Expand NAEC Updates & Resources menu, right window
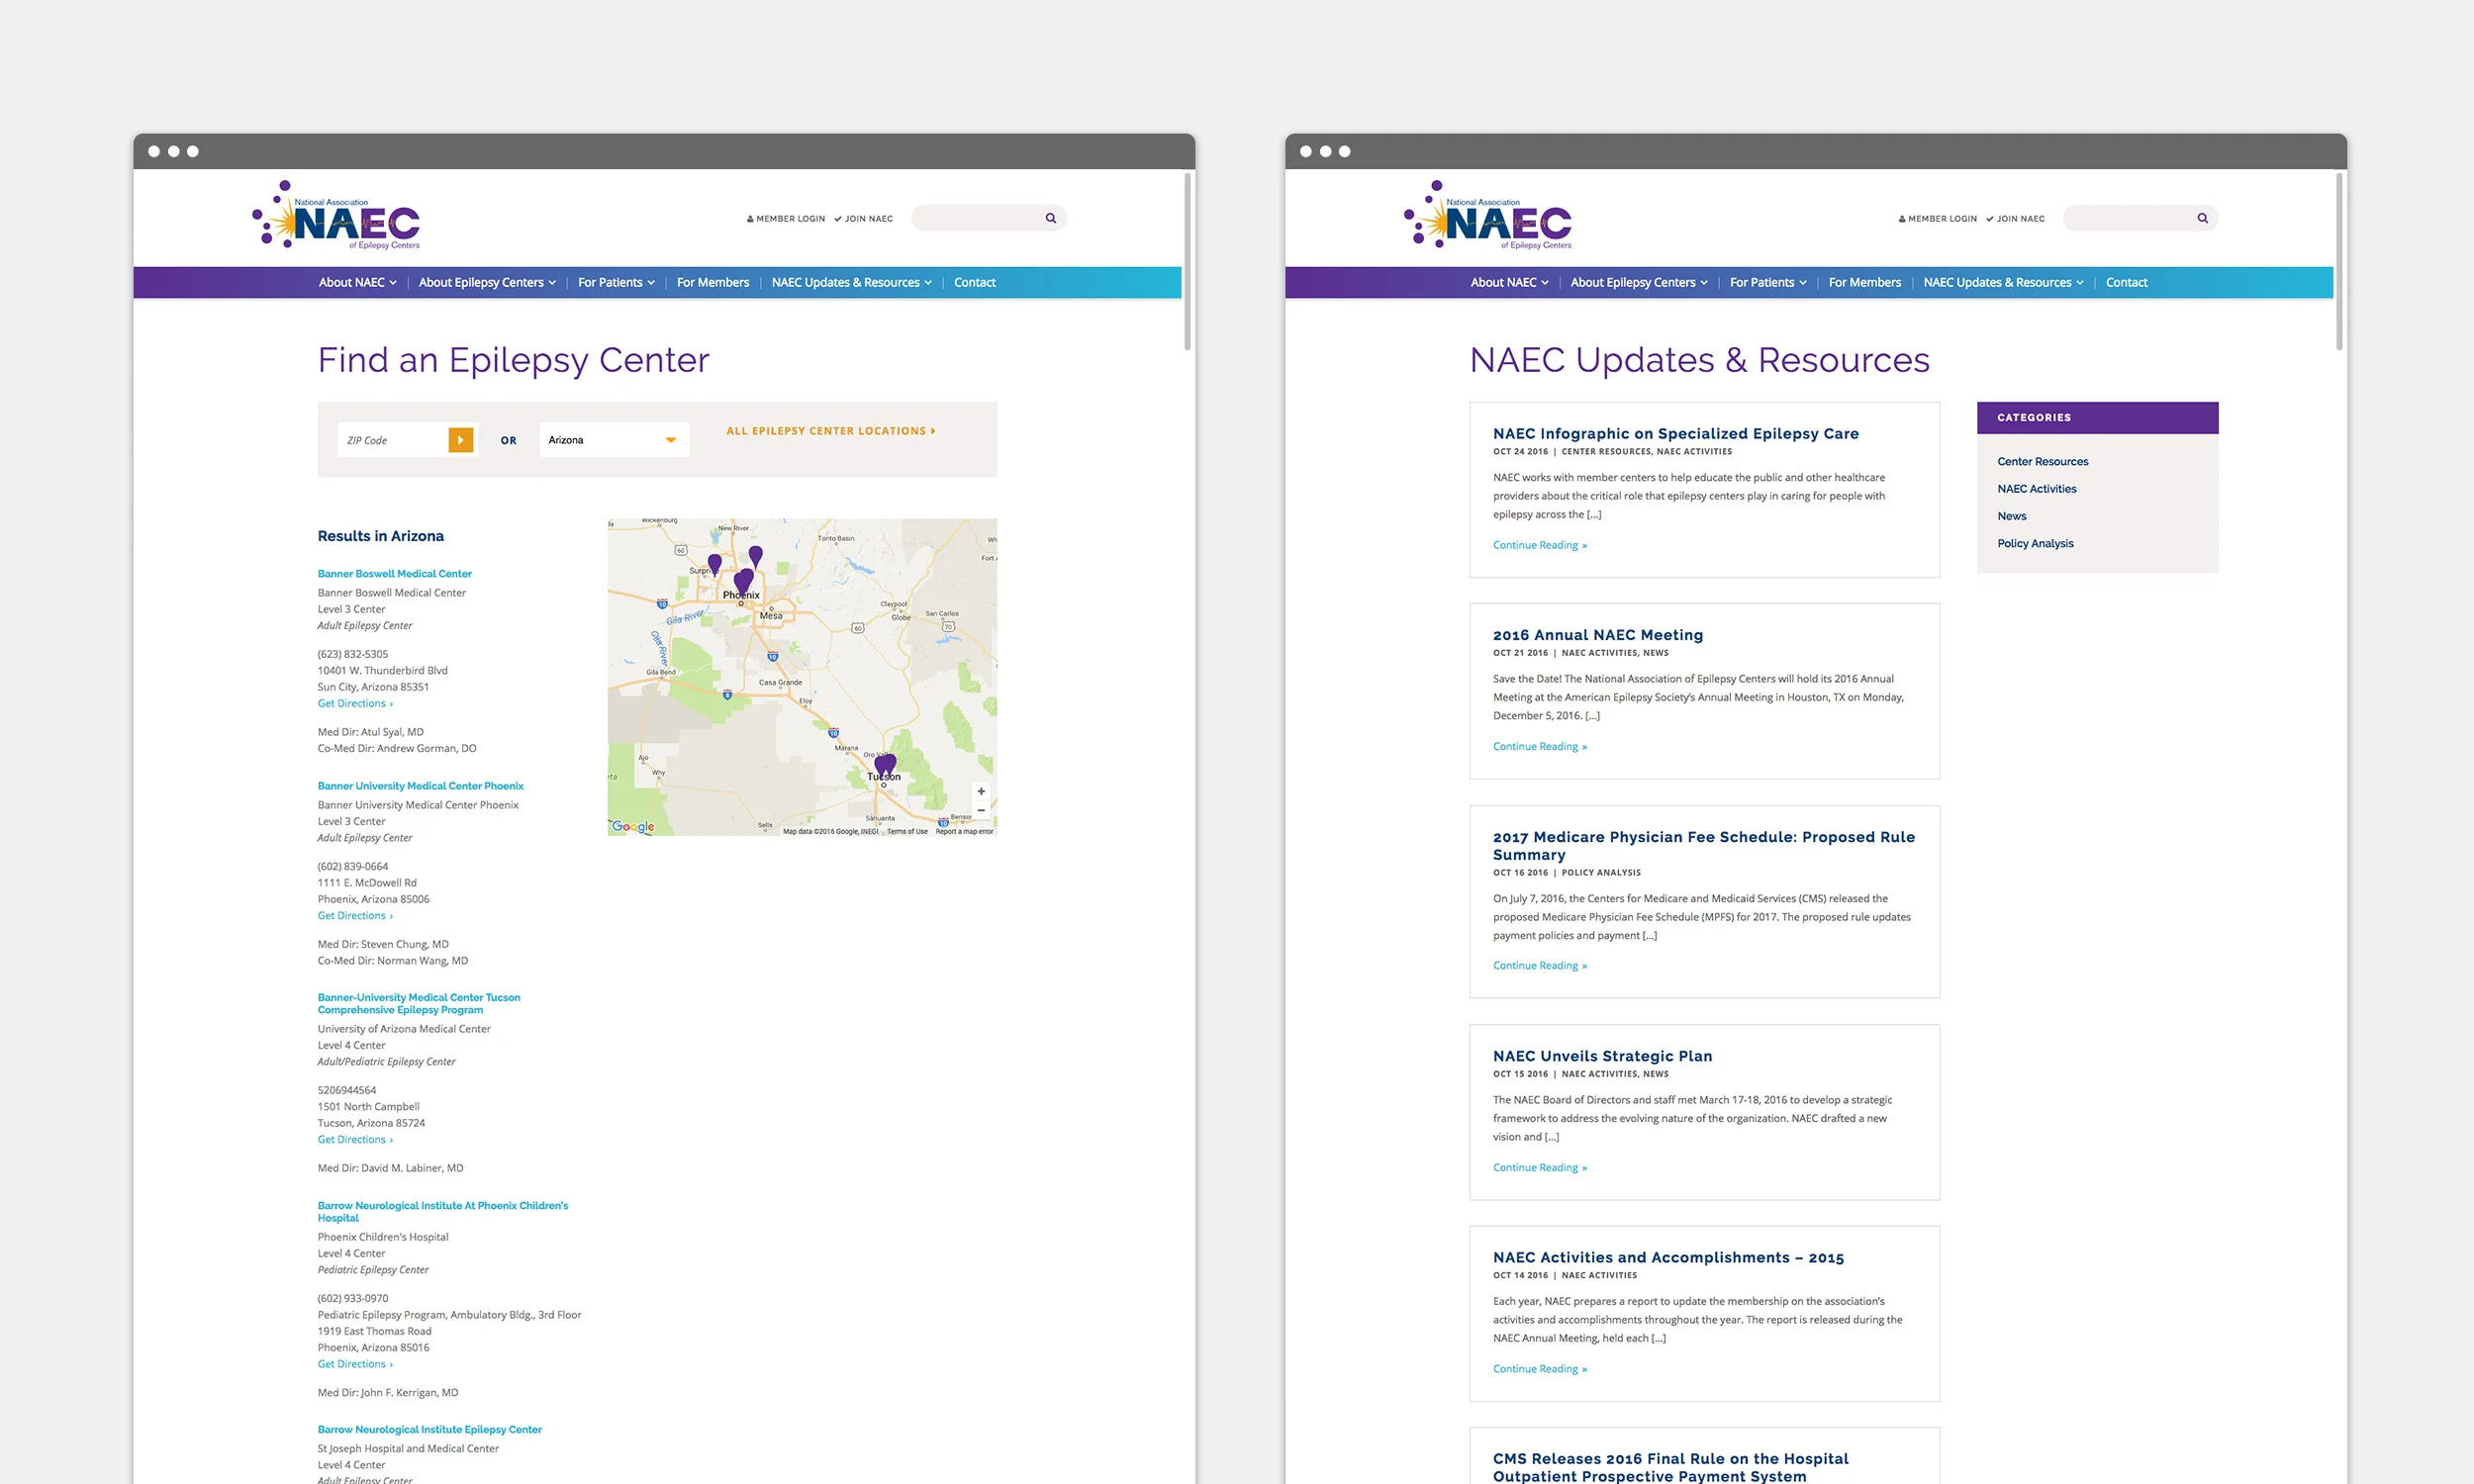 (x=2003, y=282)
